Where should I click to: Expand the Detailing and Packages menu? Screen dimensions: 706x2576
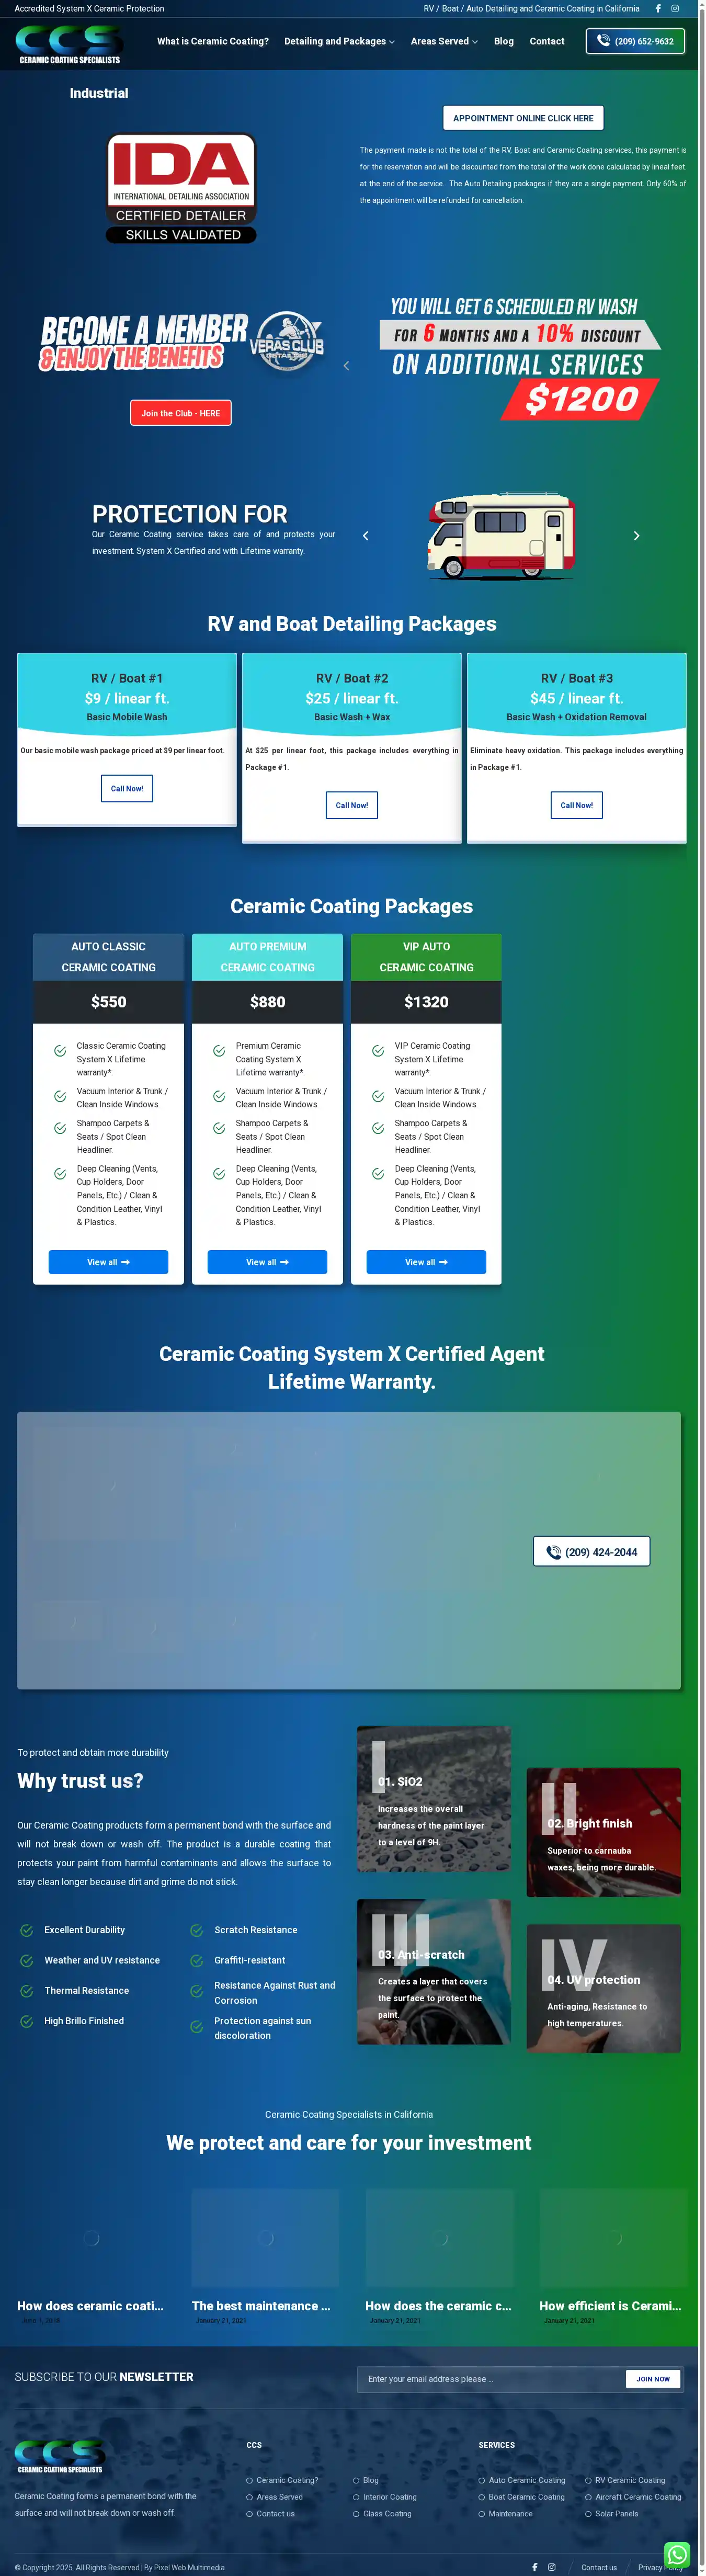point(339,42)
